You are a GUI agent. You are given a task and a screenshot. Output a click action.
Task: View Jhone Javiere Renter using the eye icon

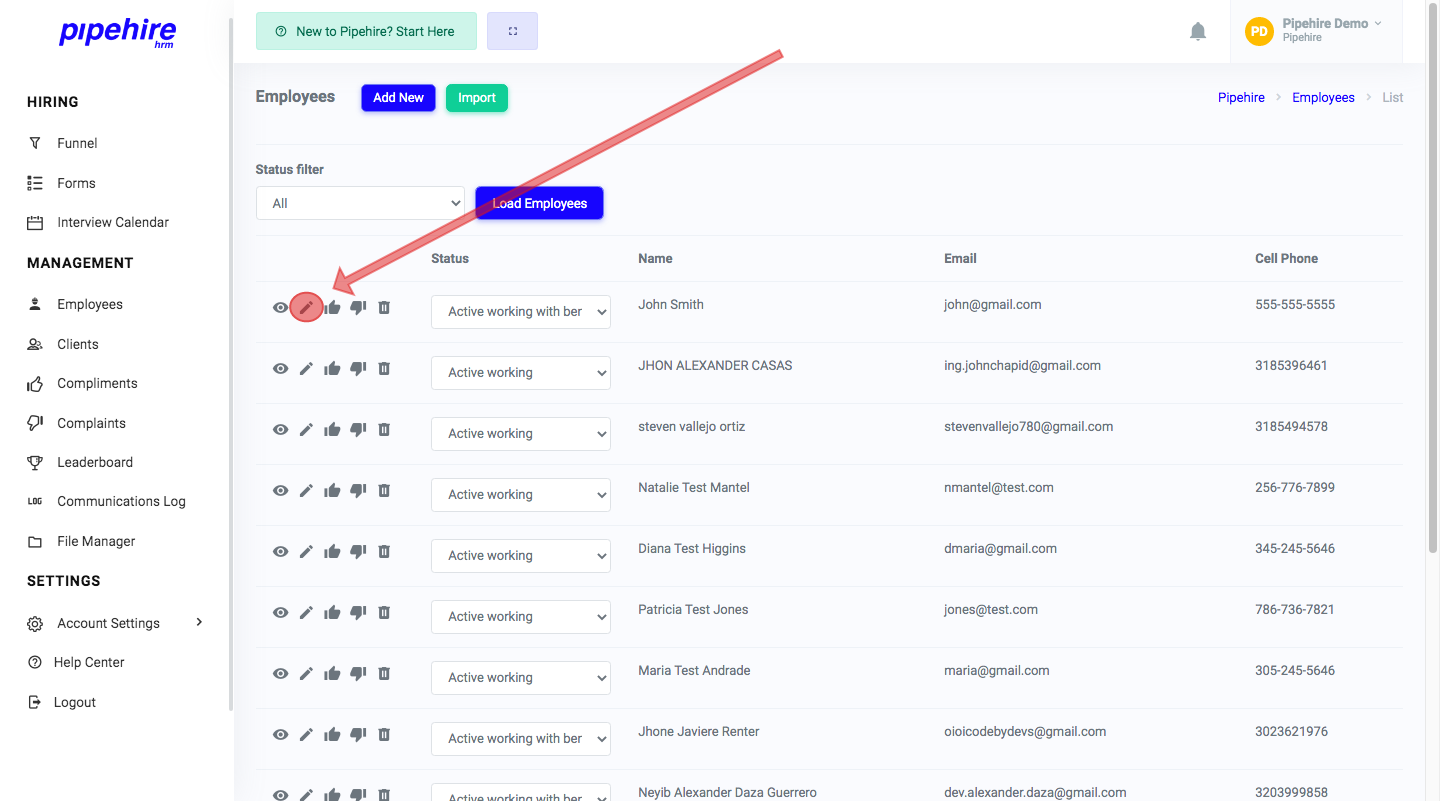(x=281, y=734)
